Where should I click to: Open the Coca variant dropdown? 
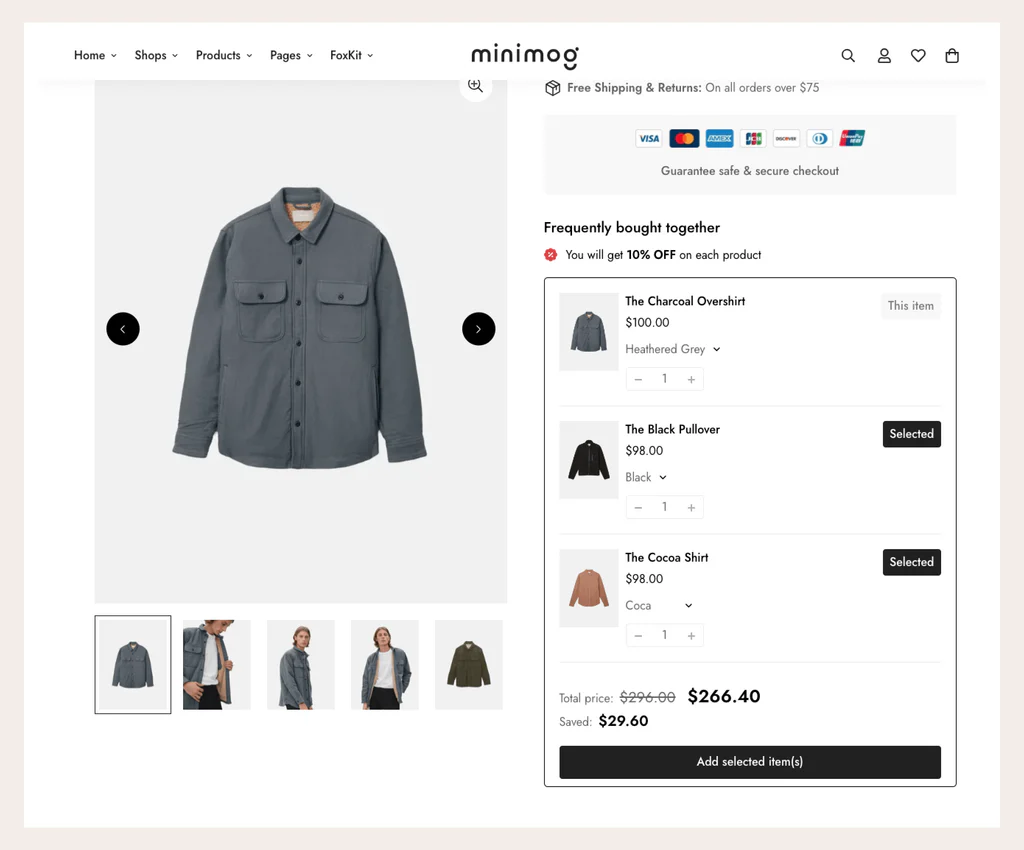[658, 605]
